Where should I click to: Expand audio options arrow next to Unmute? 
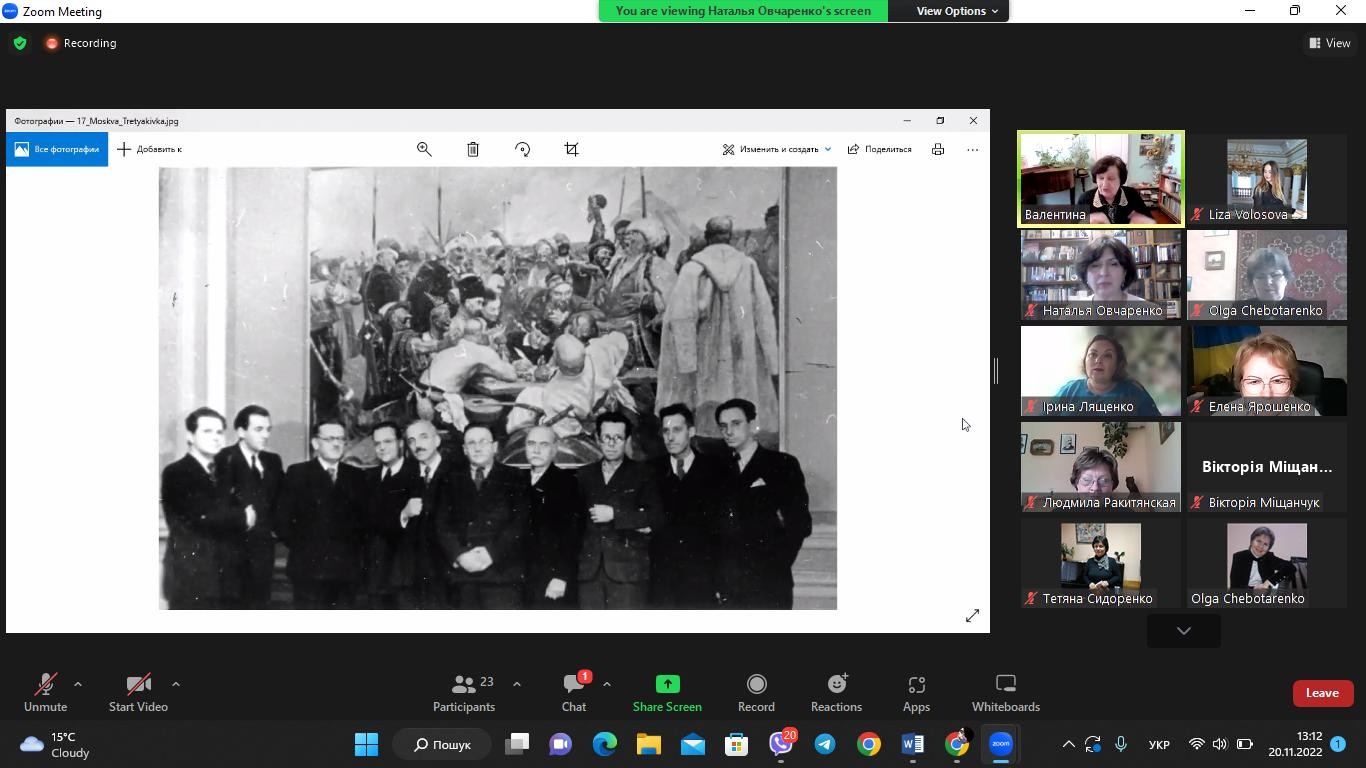tap(78, 684)
